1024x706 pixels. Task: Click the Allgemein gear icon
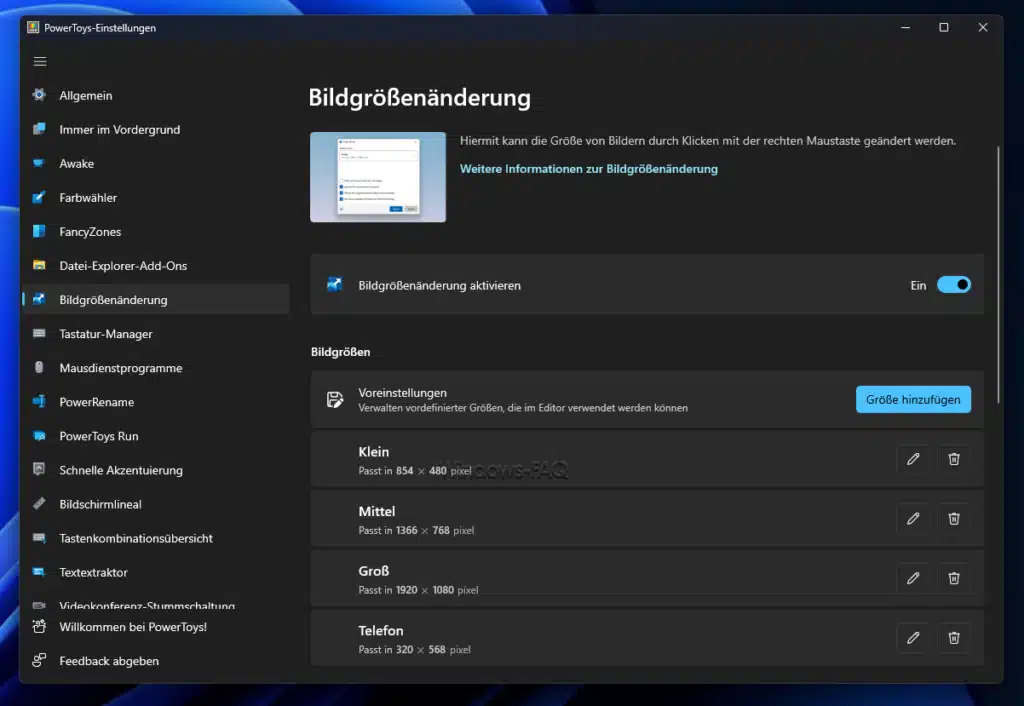tap(39, 95)
